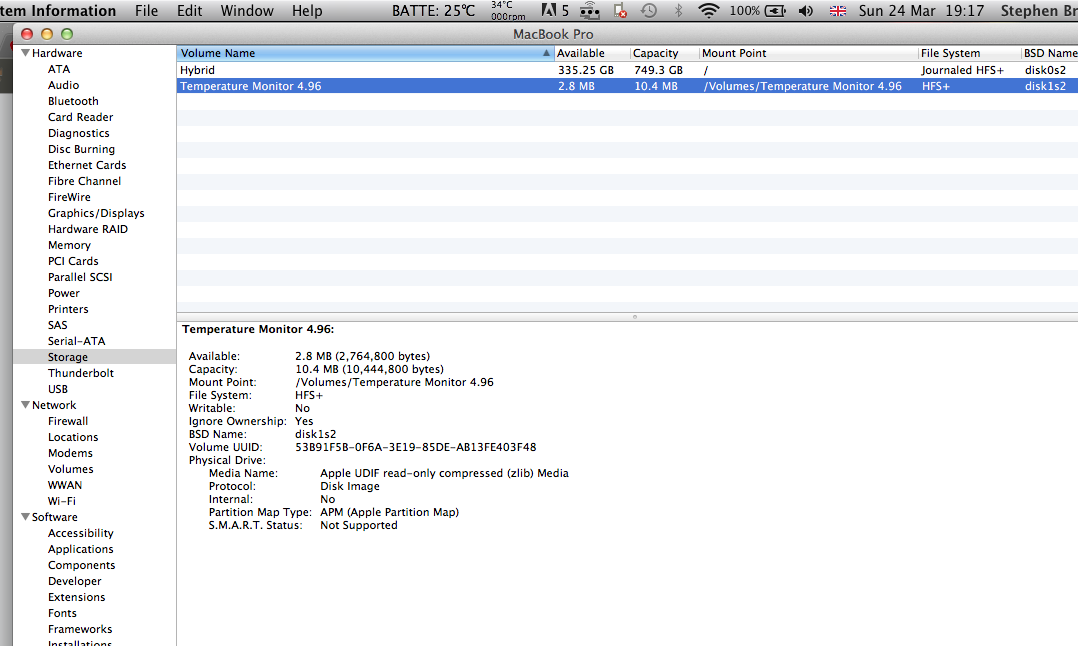Viewport: 1078px width, 646px height.
Task: Select Memory in the sidebar
Action: pos(69,245)
